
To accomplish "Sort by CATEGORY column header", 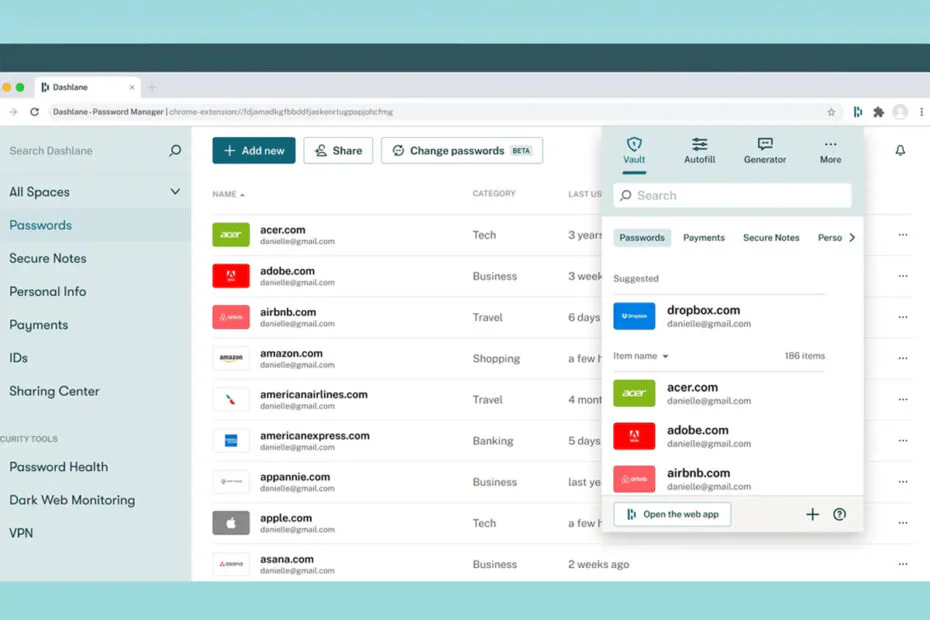I will tap(493, 193).
